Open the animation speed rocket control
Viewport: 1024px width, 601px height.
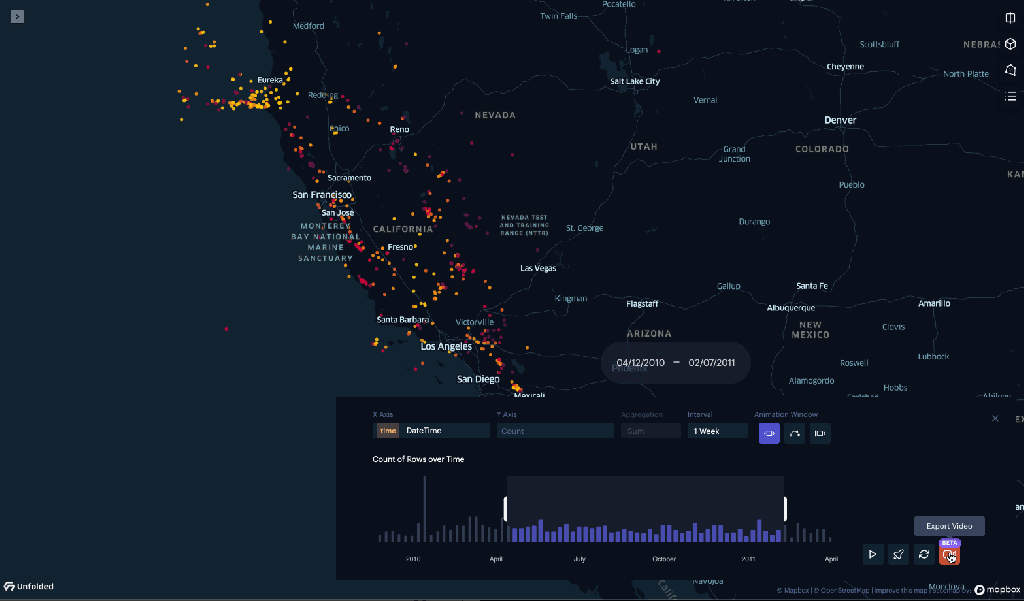(x=898, y=555)
